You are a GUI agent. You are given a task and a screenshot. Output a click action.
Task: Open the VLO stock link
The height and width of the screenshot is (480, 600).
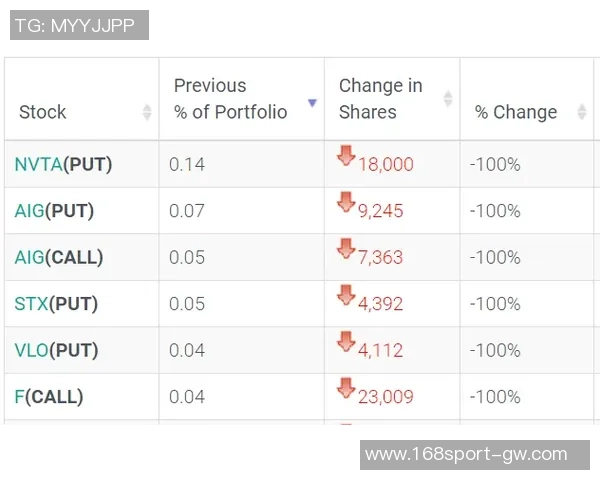[32, 350]
